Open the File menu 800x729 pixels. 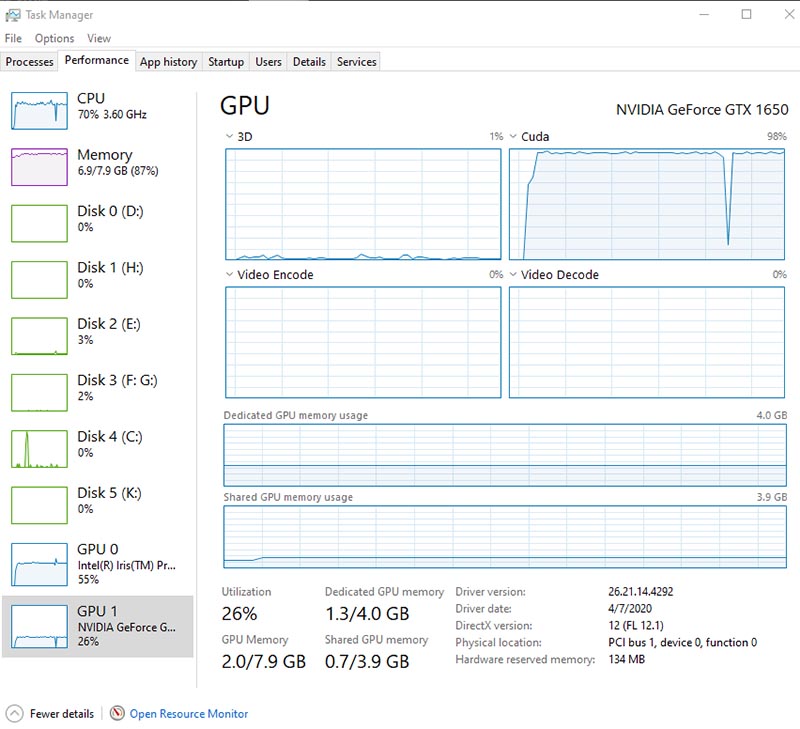point(13,38)
